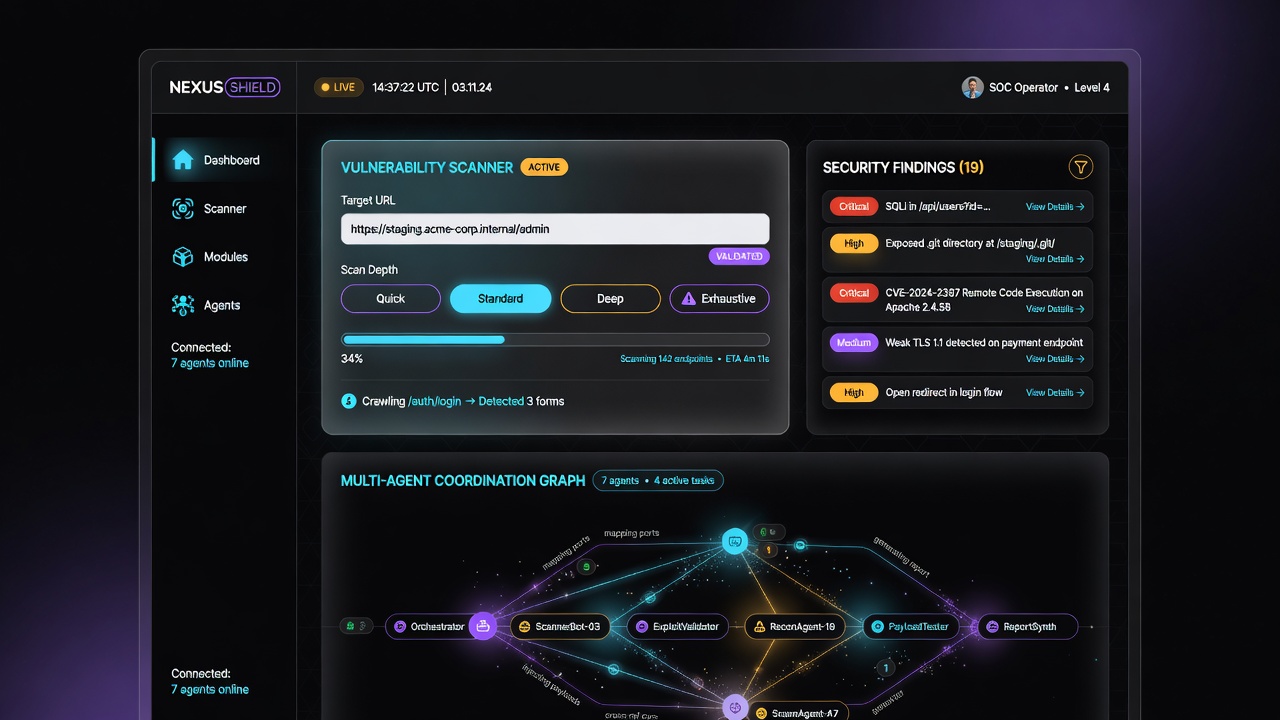Screen dimensions: 1280x720
Task: Open the Scanner sidebar icon
Action: pos(182,208)
